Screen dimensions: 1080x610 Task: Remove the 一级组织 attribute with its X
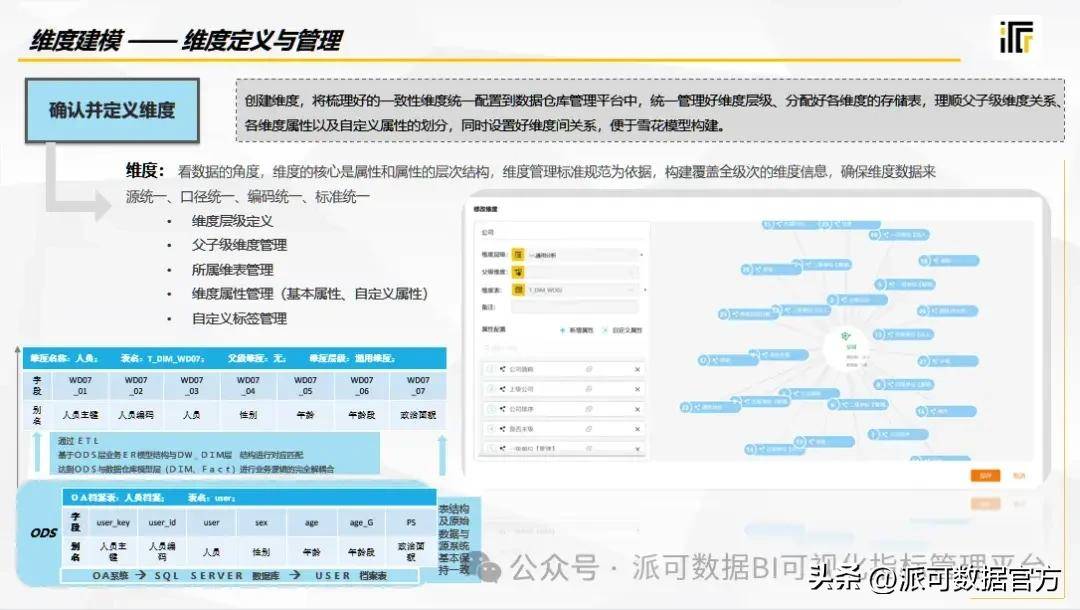pos(637,448)
